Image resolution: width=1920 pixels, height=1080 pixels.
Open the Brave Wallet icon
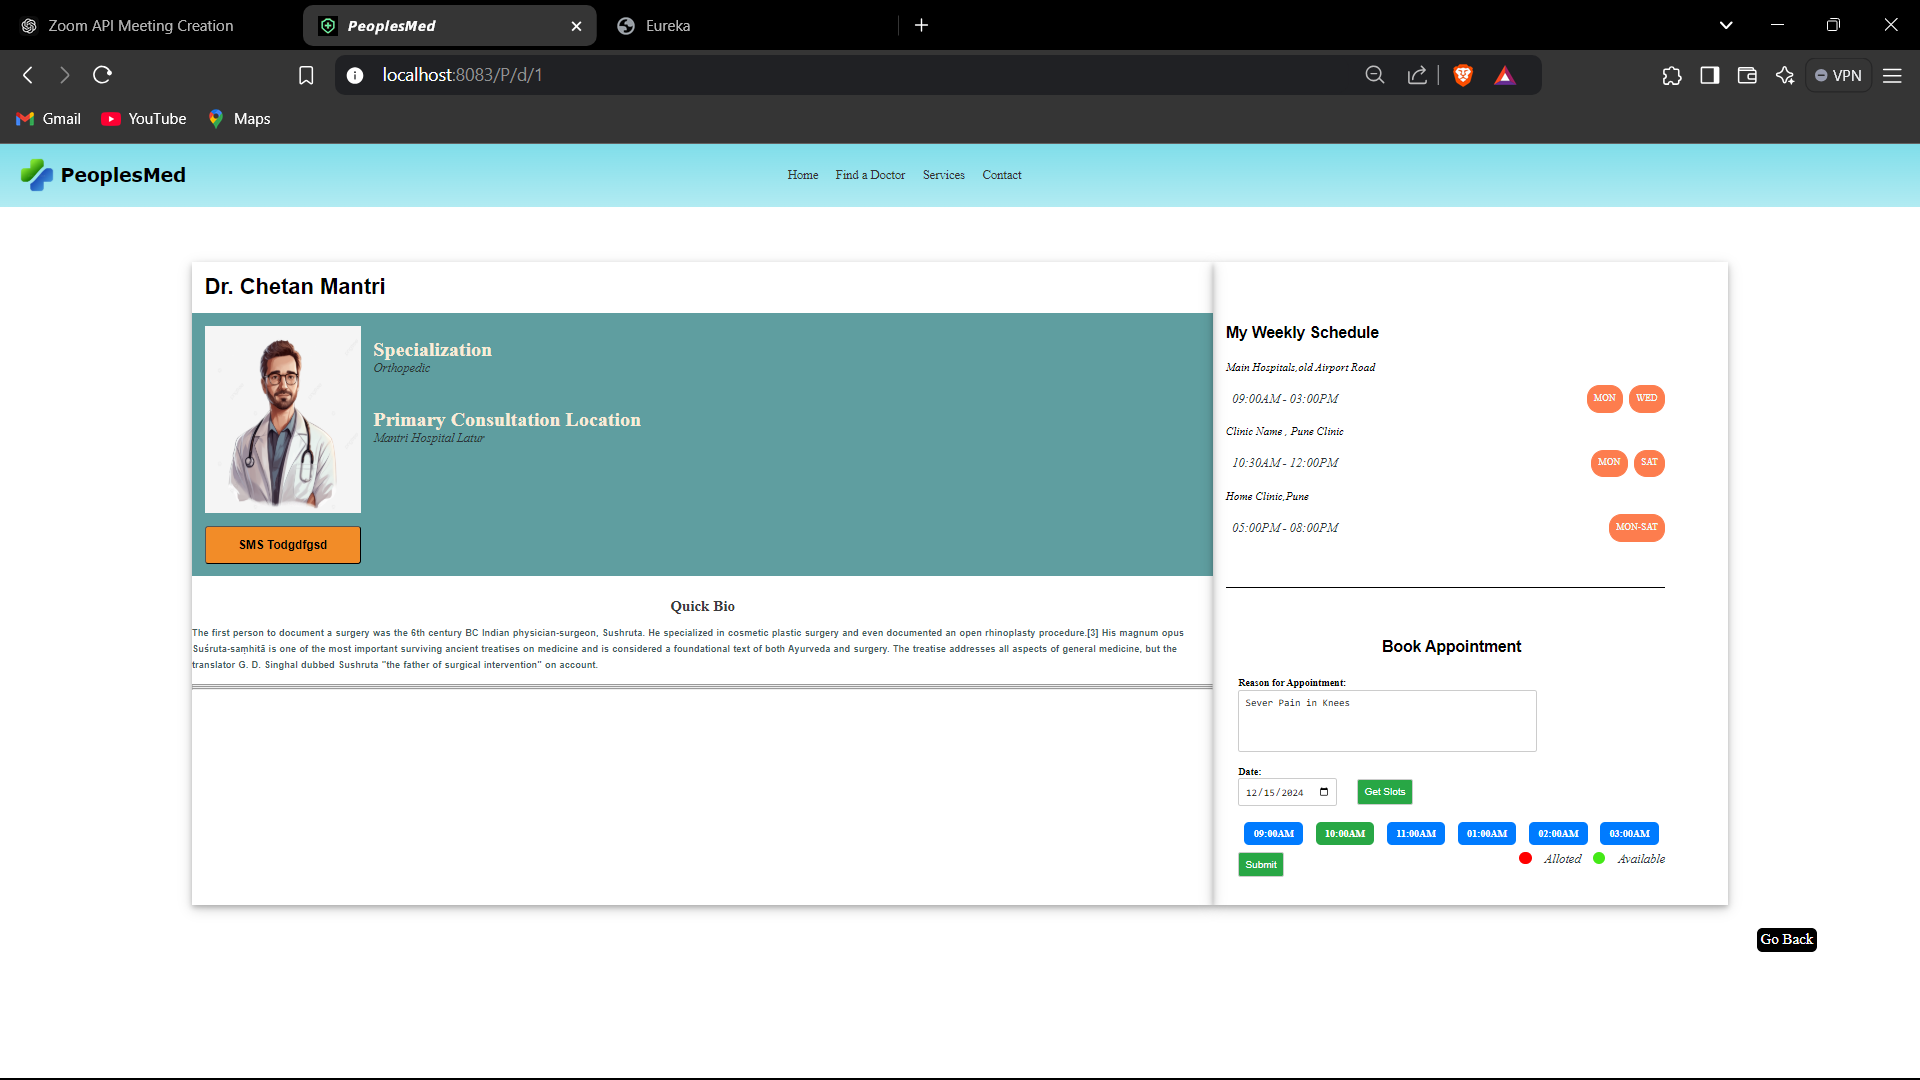pyautogui.click(x=1747, y=75)
